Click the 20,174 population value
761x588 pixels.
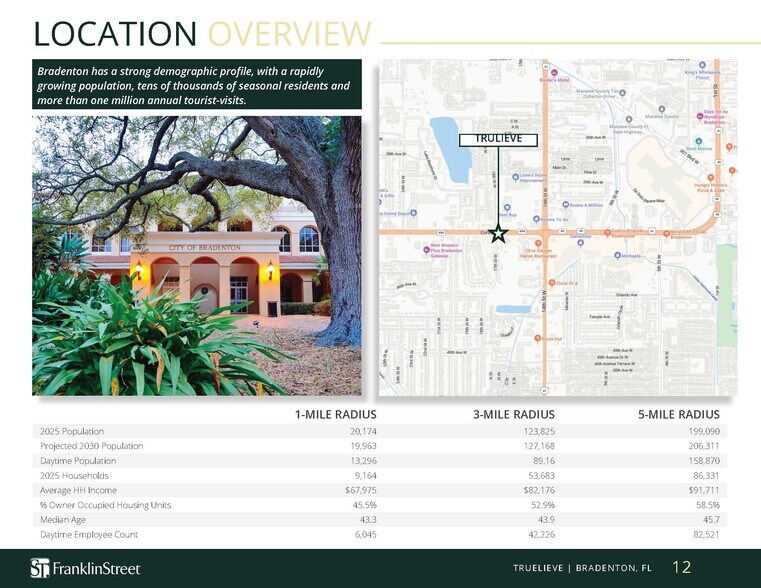363,431
